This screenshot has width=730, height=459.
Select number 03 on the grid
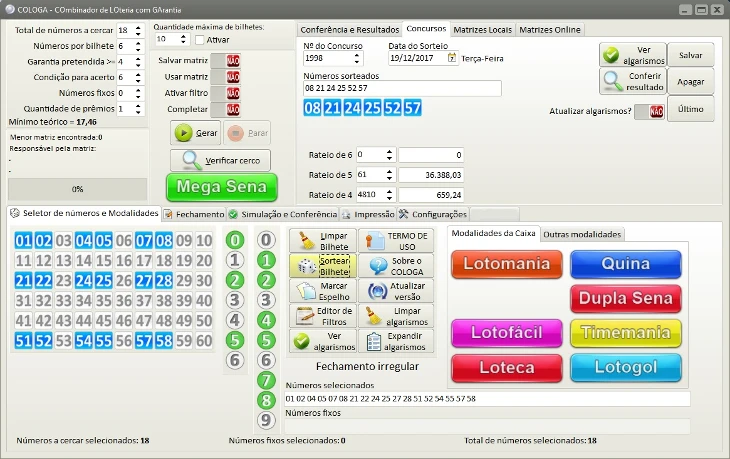(x=63, y=241)
